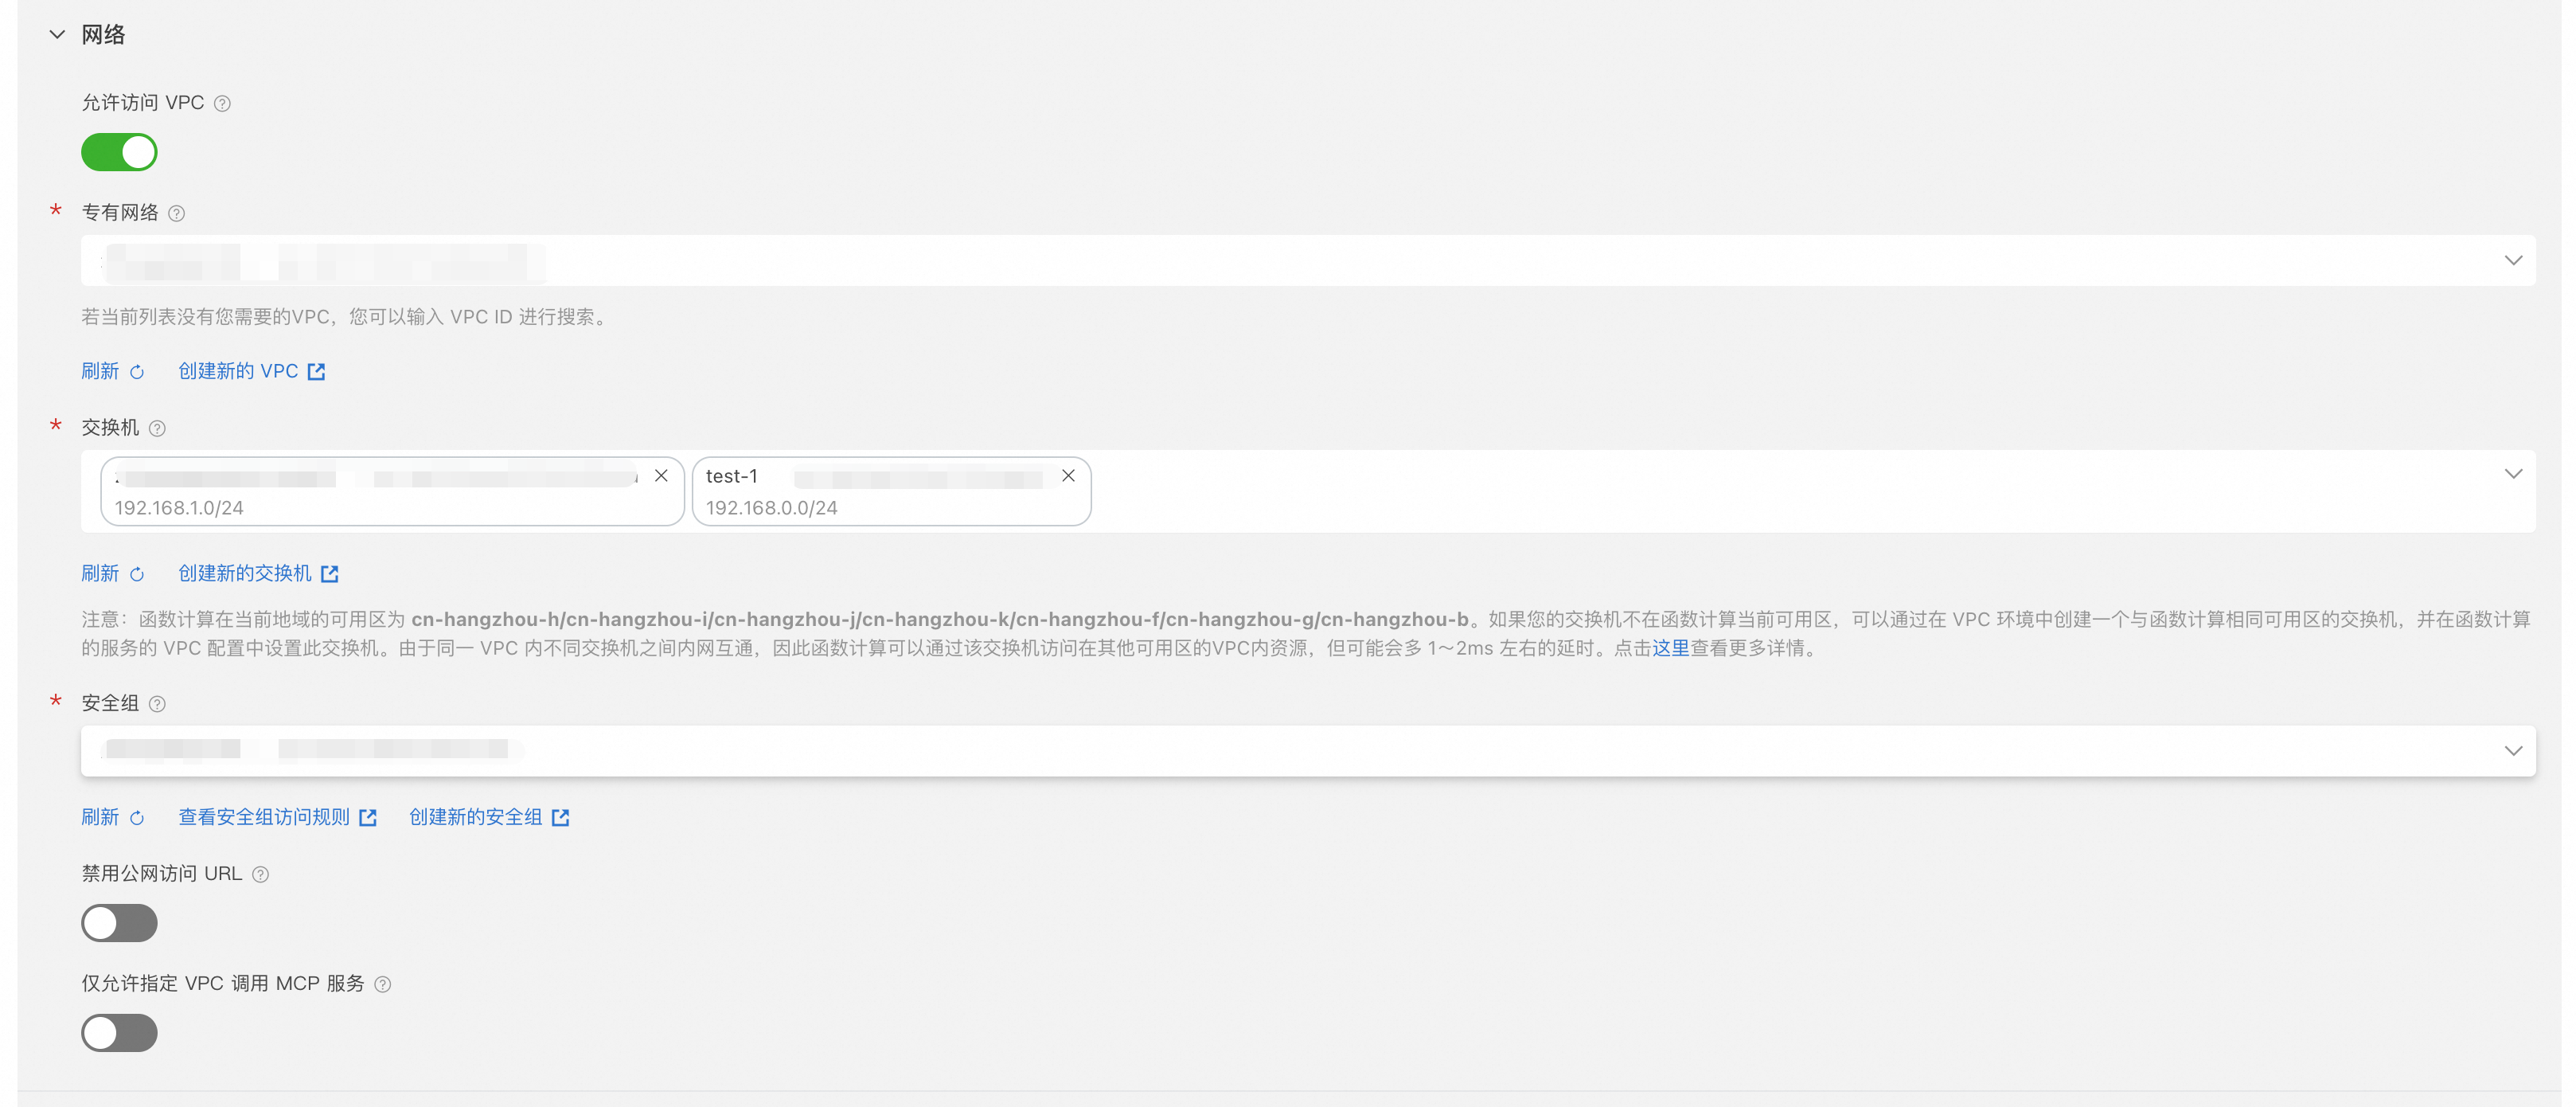This screenshot has height=1107, width=2576.
Task: Open the 专有网络 dropdown
Action: [2512, 261]
